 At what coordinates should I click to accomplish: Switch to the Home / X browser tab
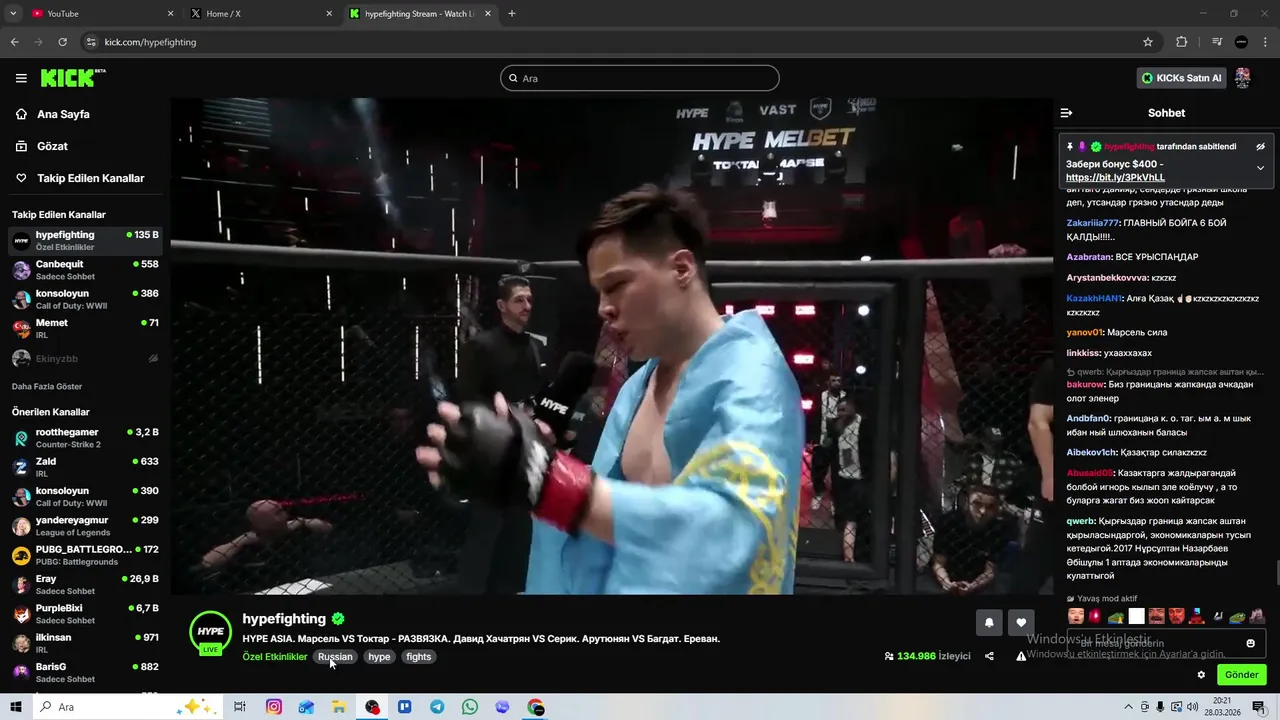coord(260,14)
